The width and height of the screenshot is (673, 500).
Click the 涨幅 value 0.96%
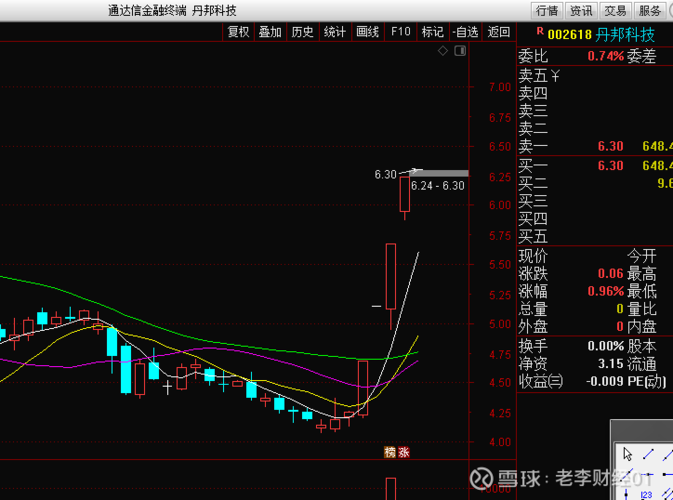(606, 291)
